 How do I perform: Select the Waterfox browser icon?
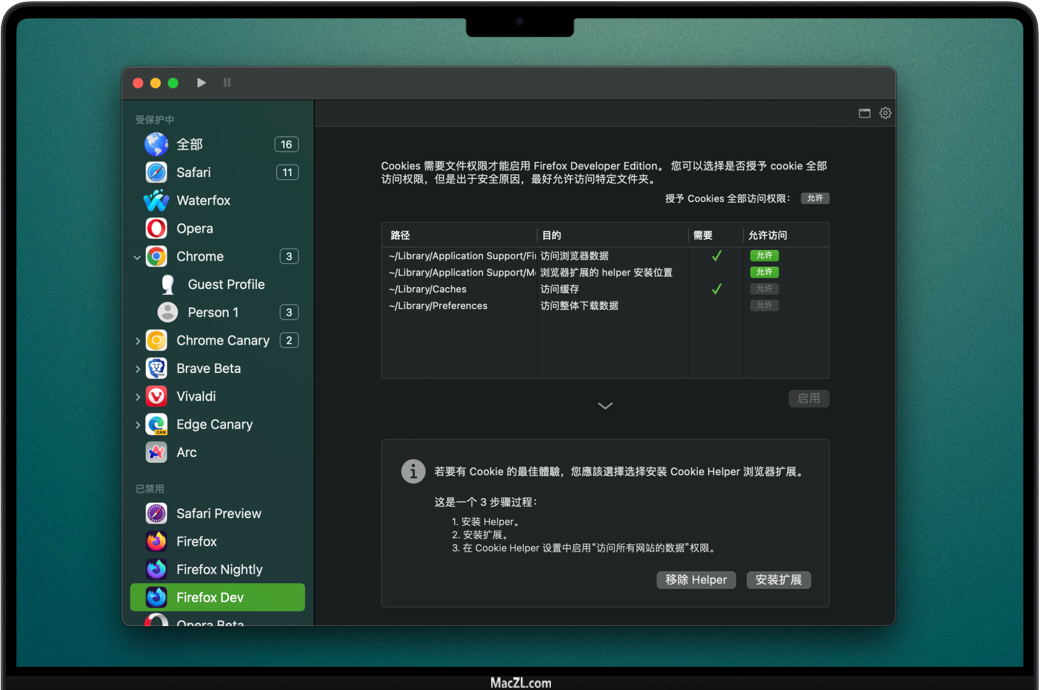pos(156,201)
